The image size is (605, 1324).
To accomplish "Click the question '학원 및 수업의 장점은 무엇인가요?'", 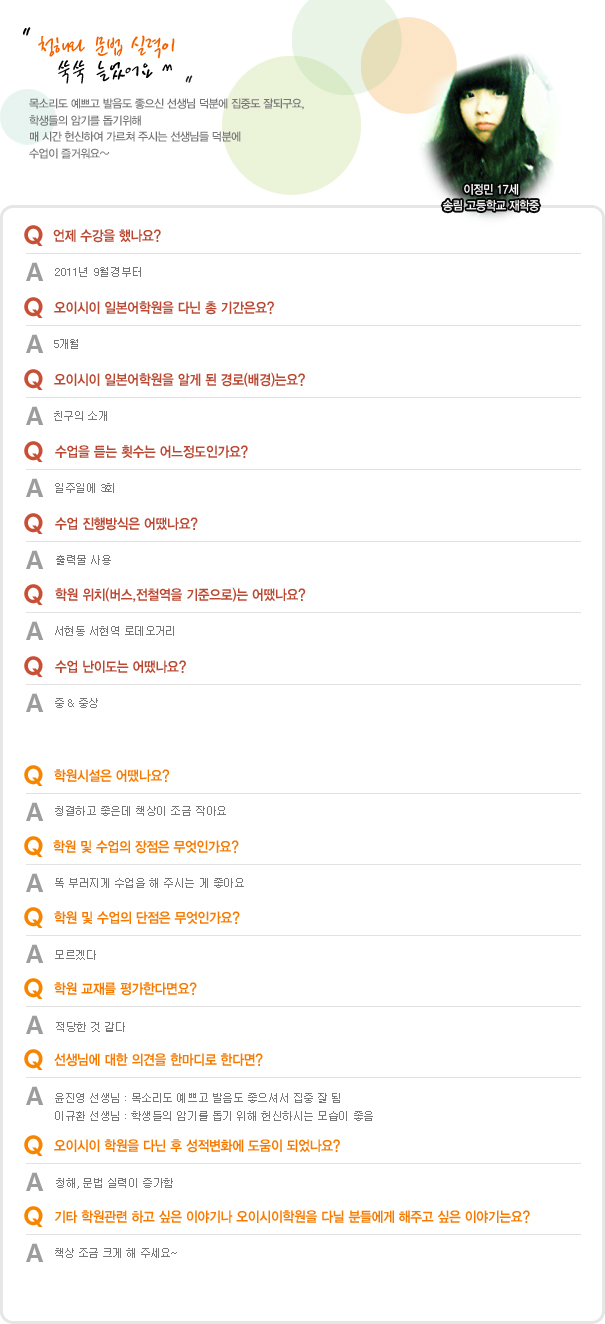I will click(x=146, y=847).
